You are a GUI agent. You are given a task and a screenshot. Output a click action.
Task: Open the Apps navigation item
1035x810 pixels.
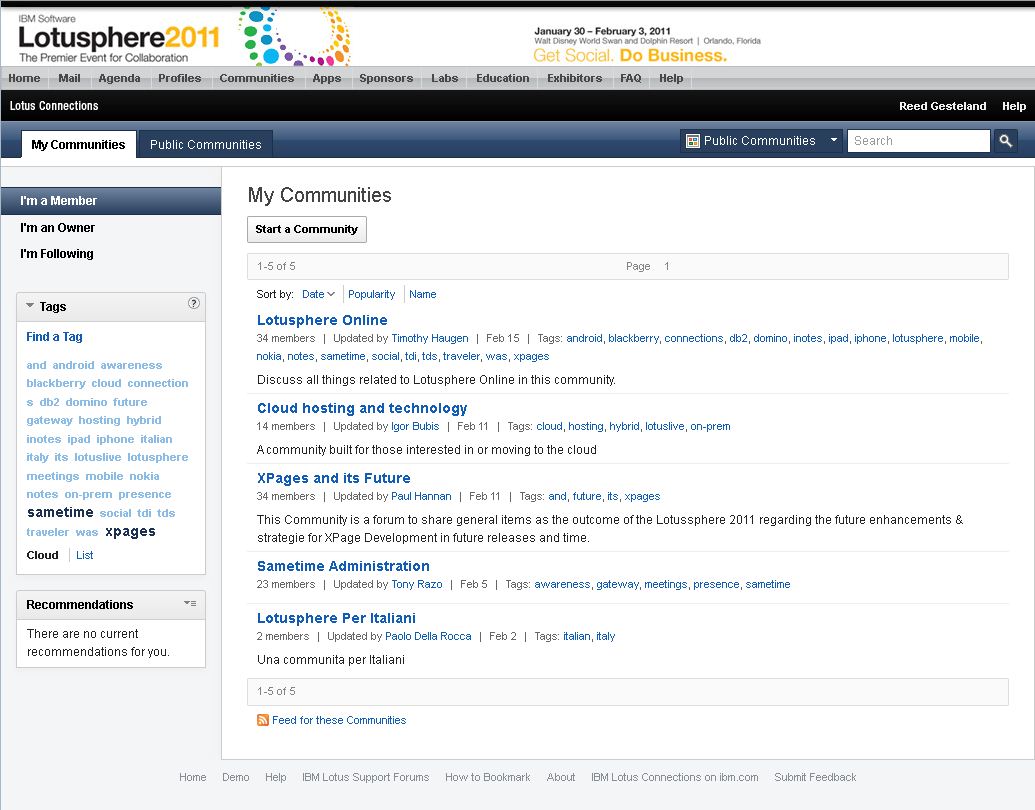[x=327, y=78]
